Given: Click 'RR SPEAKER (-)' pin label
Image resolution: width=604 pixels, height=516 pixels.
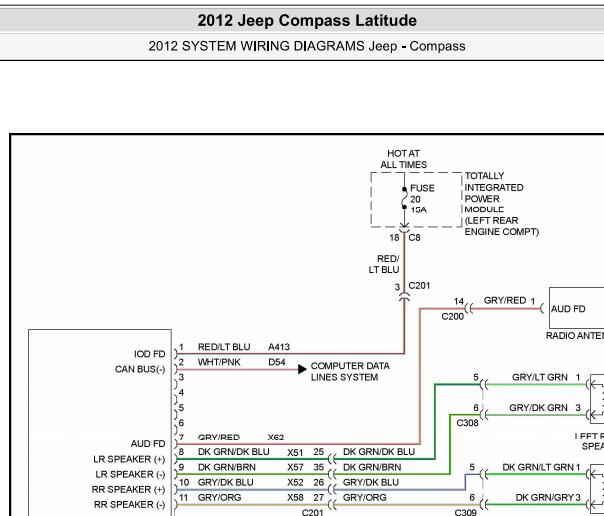Looking at the screenshot, I should (129, 504).
